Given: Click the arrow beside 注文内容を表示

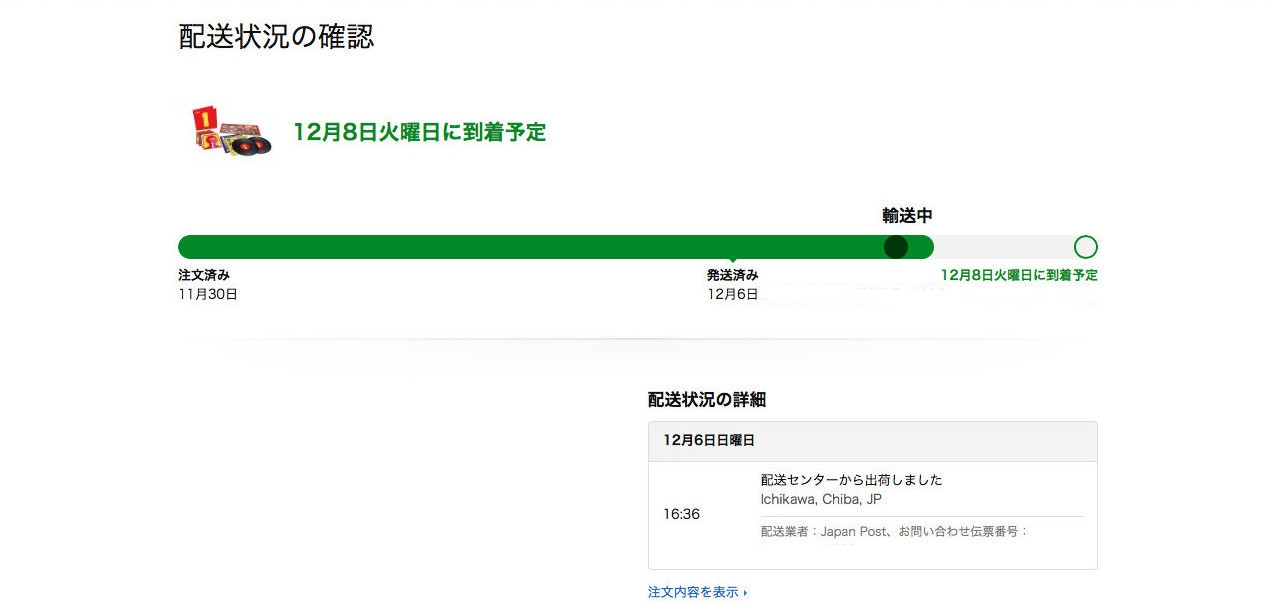Looking at the screenshot, I should pos(746,593).
